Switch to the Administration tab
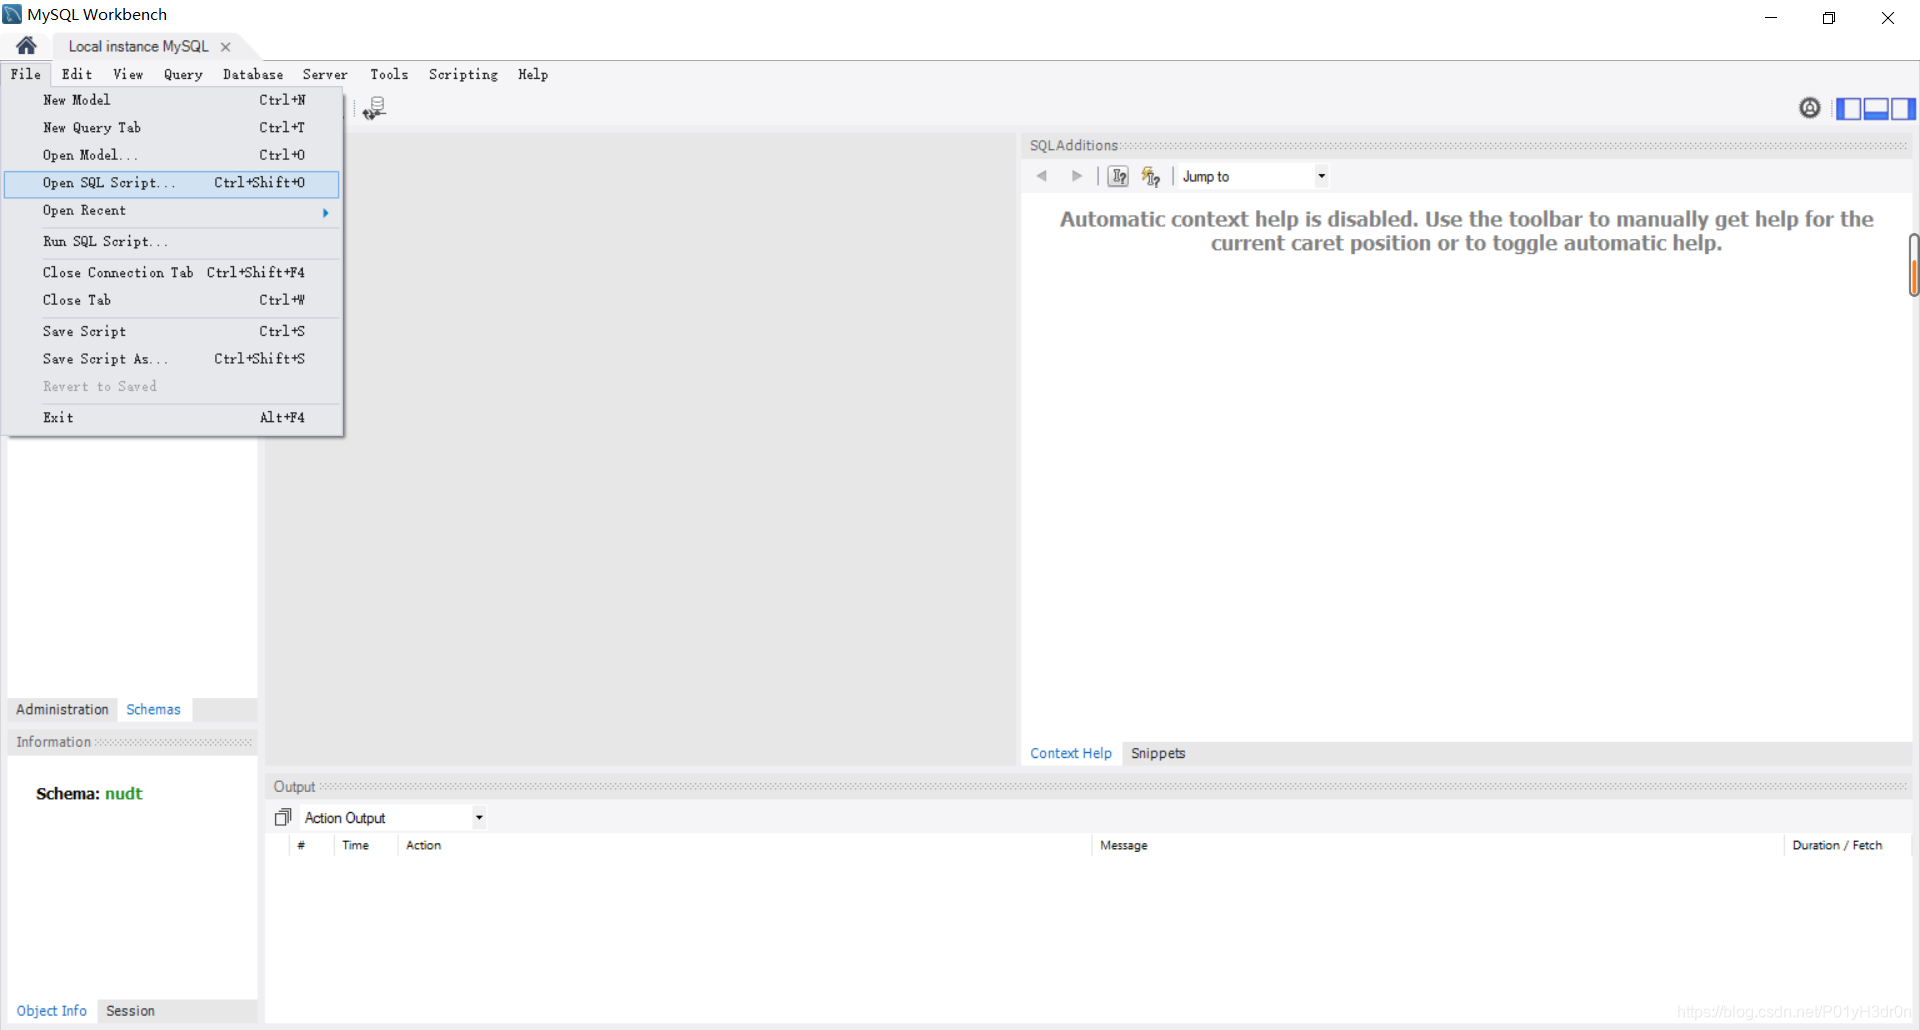The height and width of the screenshot is (1030, 1920). pyautogui.click(x=62, y=709)
